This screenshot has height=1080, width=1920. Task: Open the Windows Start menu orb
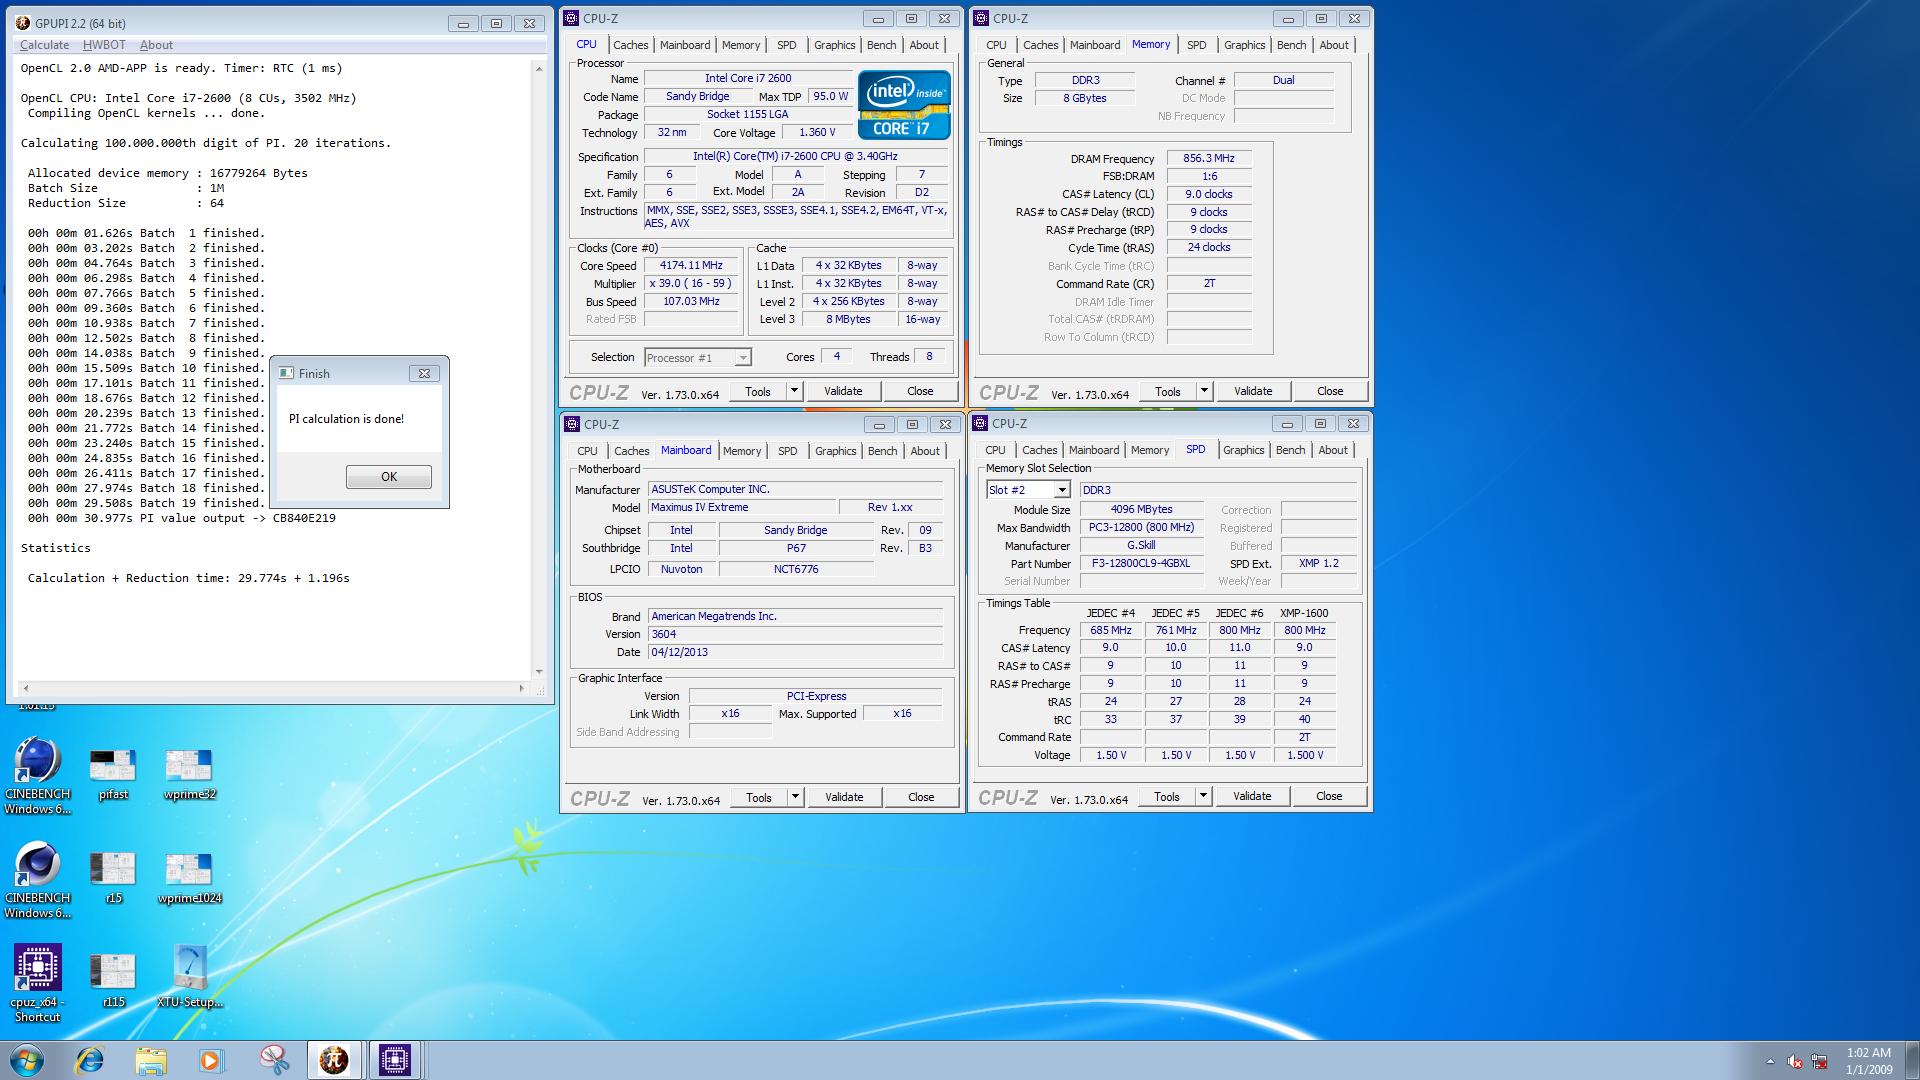point(27,1060)
